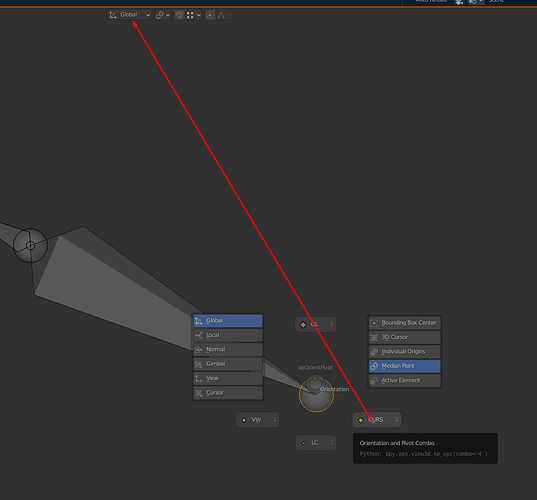Viewport: 537px width, 500px height.
Task: Choose Gimbal orientation
Action: tap(228, 364)
